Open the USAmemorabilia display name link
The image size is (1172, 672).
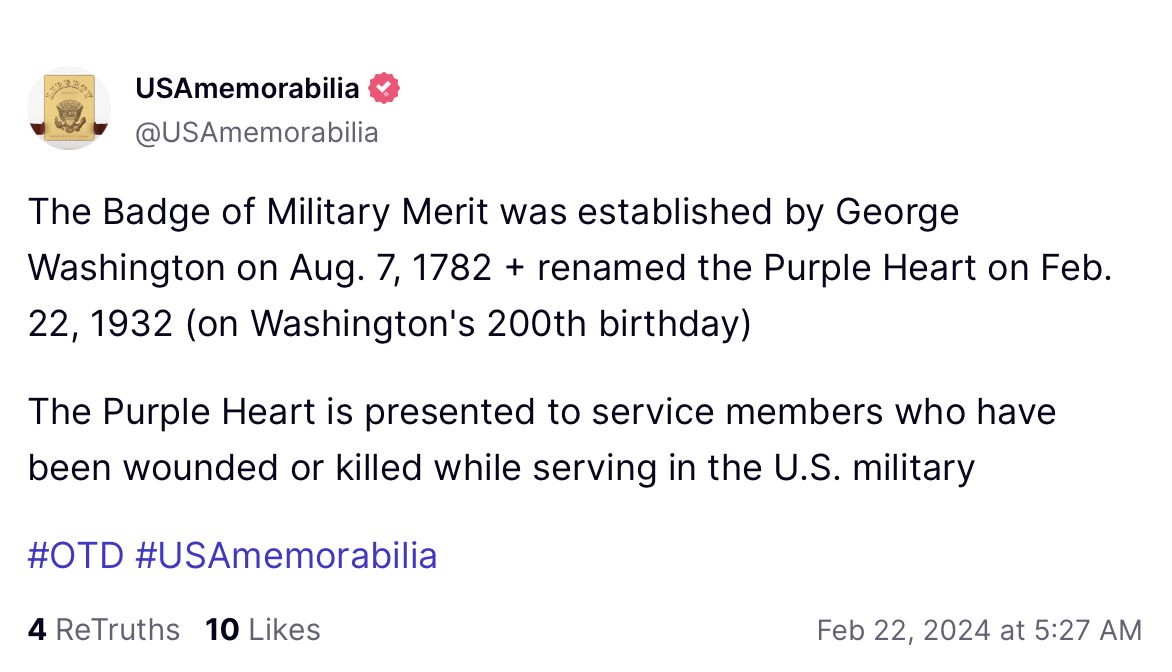247,88
